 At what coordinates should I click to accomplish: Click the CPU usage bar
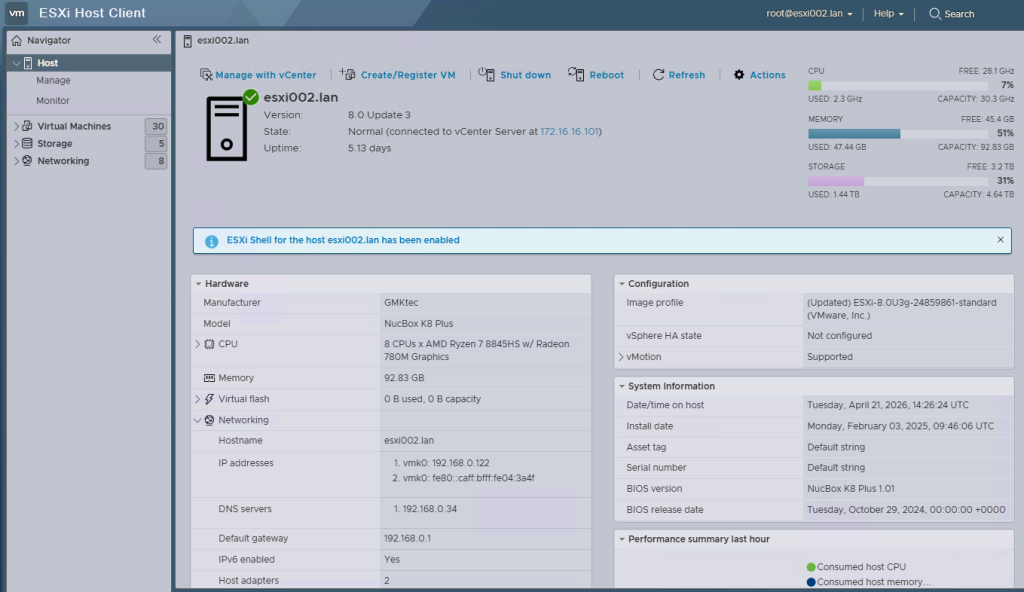point(898,86)
